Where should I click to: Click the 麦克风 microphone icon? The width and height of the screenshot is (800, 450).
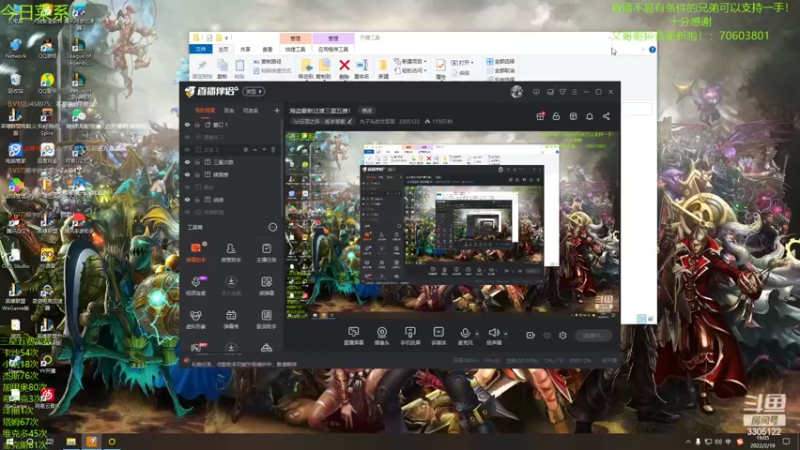coord(465,334)
